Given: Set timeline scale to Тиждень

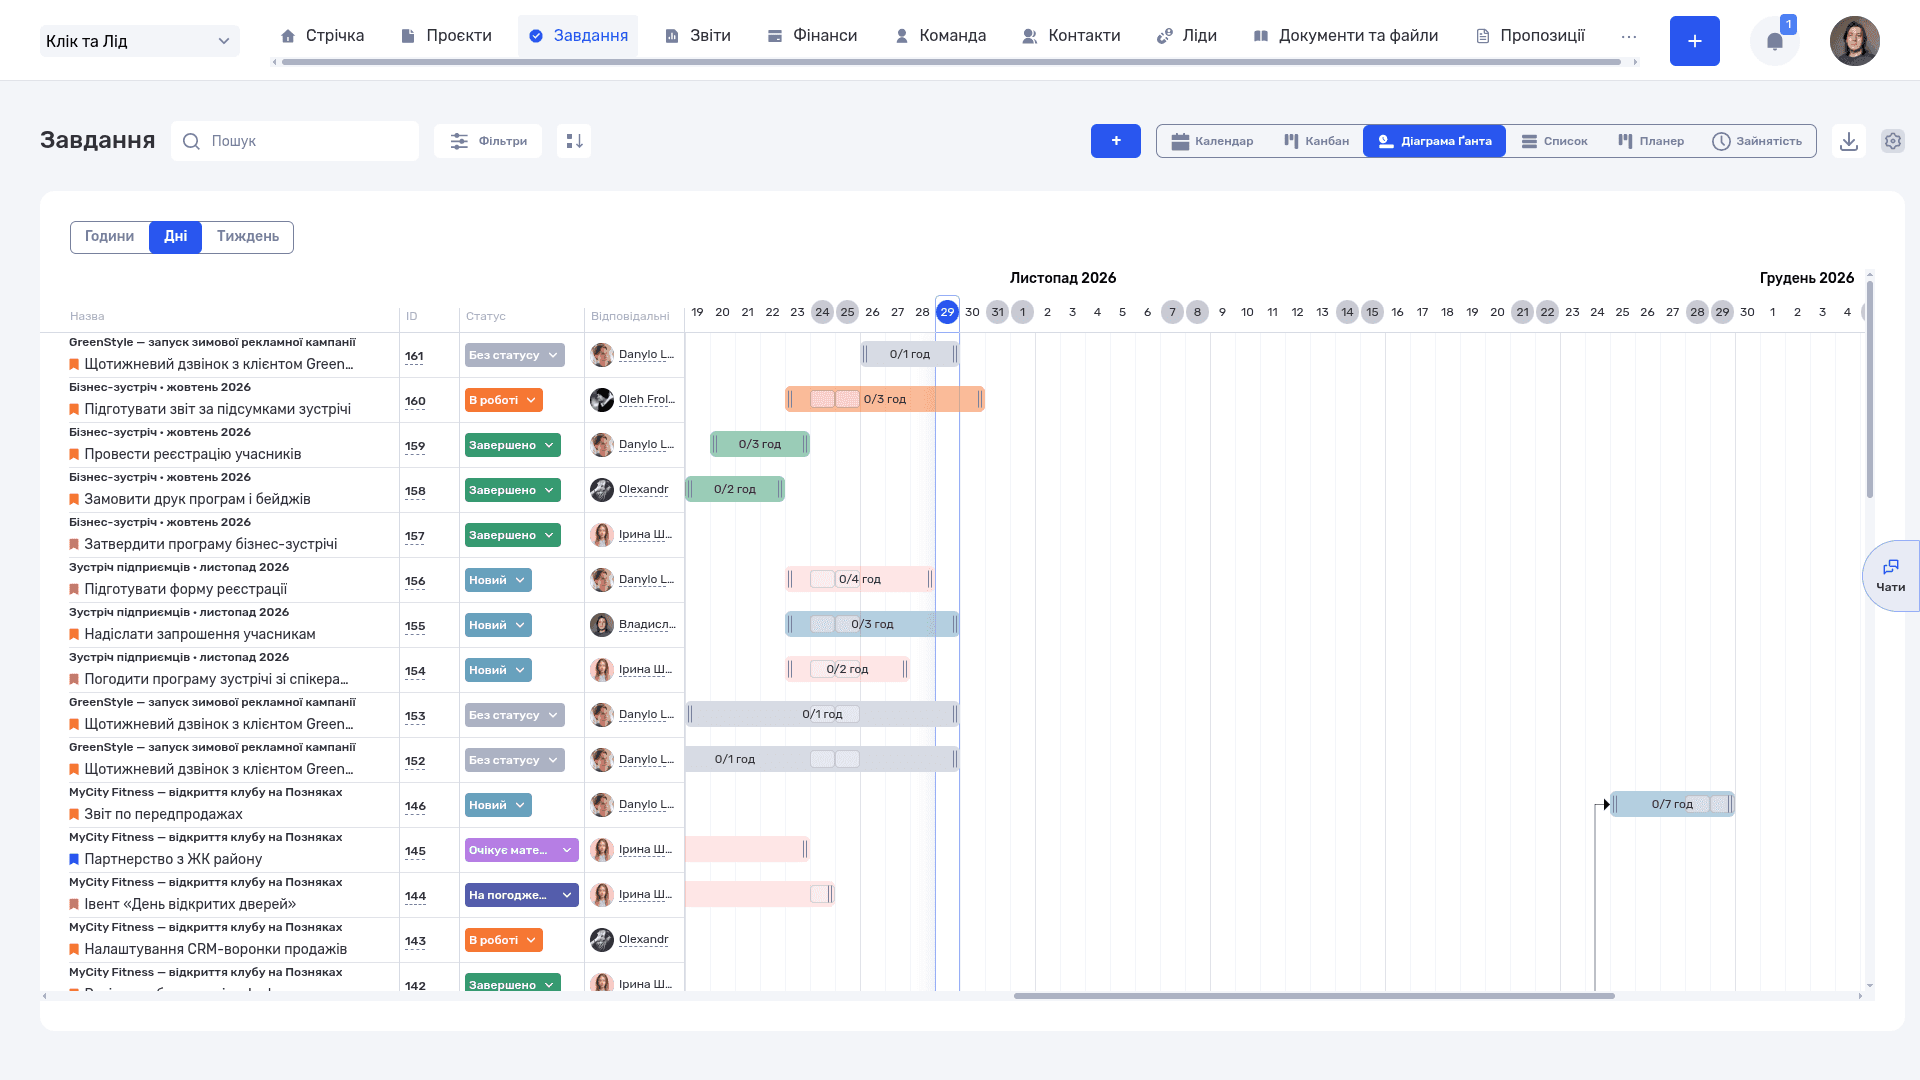Looking at the screenshot, I should pyautogui.click(x=248, y=237).
